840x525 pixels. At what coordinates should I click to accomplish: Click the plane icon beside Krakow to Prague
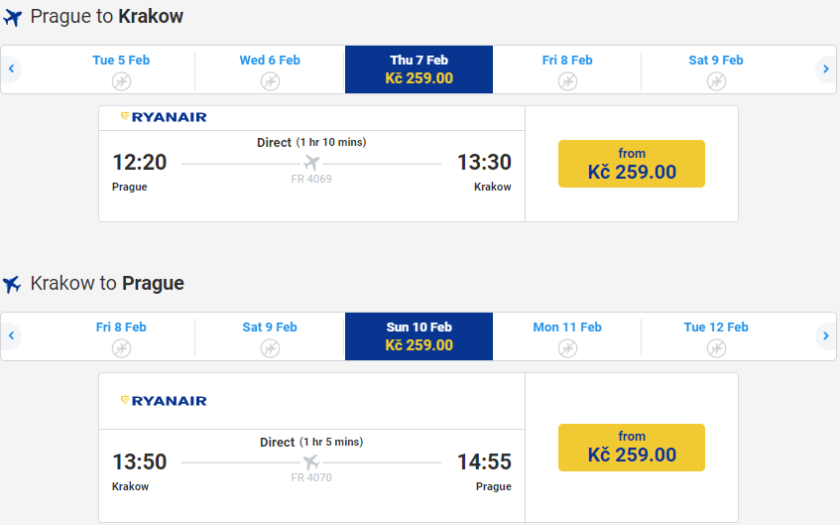[x=12, y=285]
